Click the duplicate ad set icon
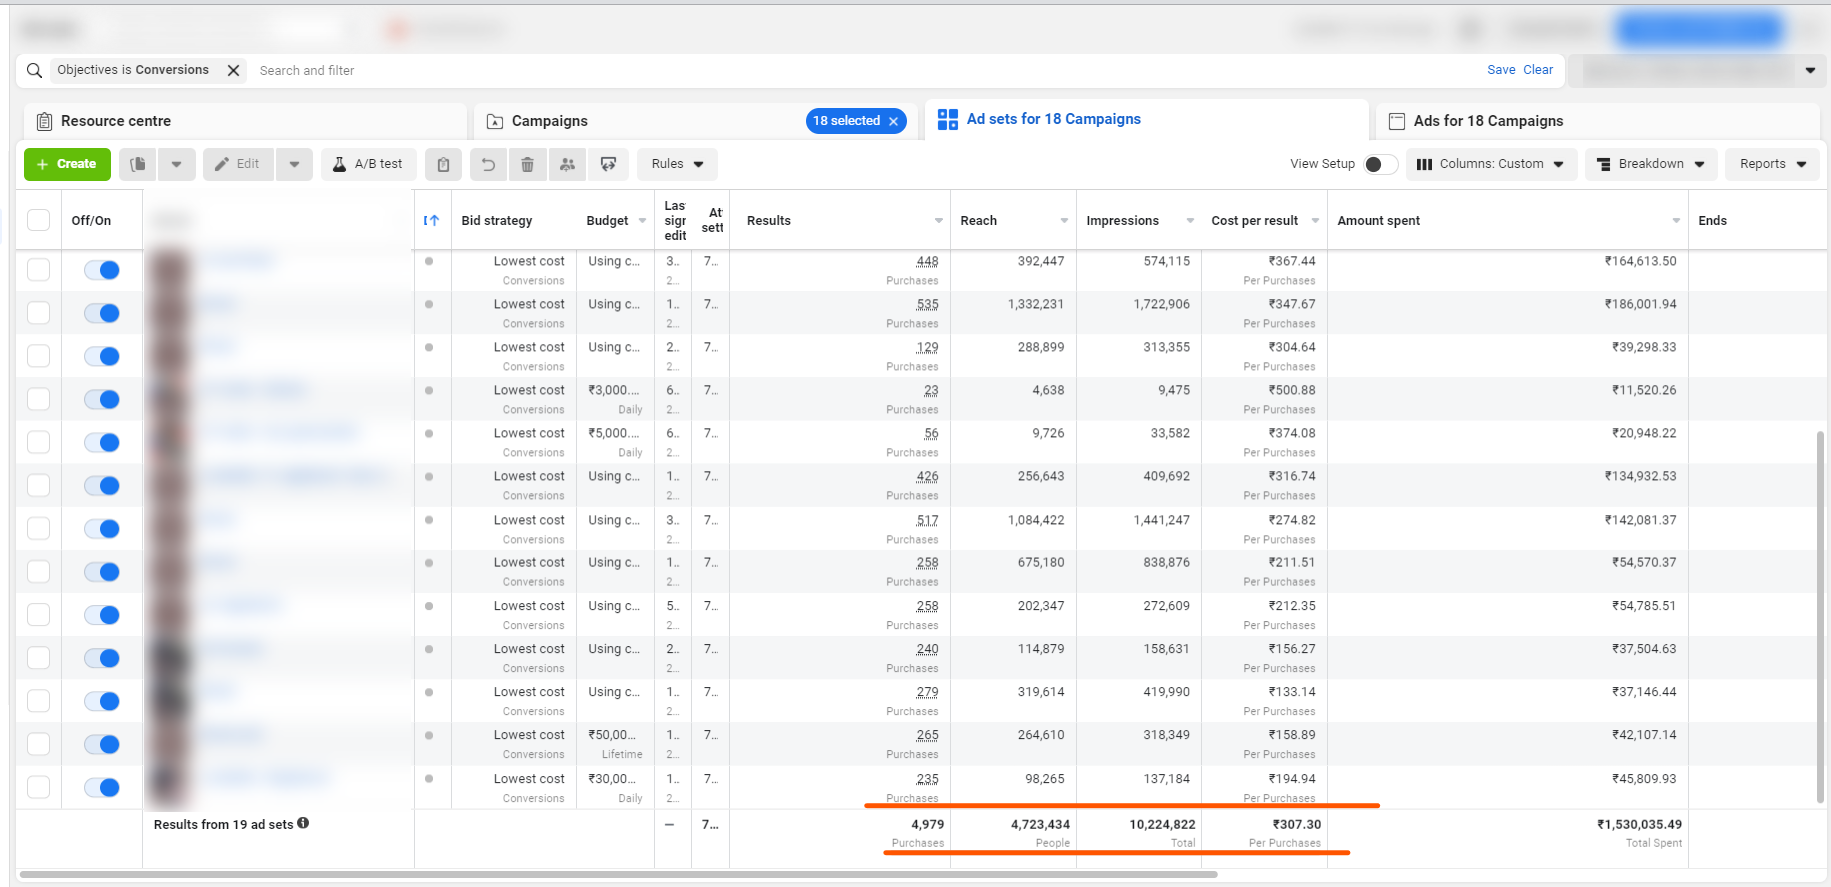 (138, 164)
